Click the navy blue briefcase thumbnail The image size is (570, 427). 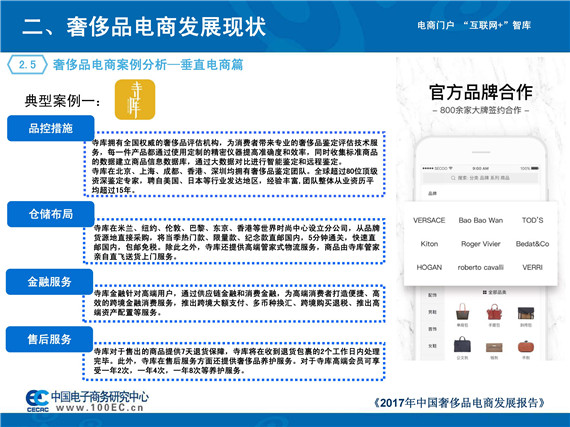pyautogui.click(x=462, y=344)
